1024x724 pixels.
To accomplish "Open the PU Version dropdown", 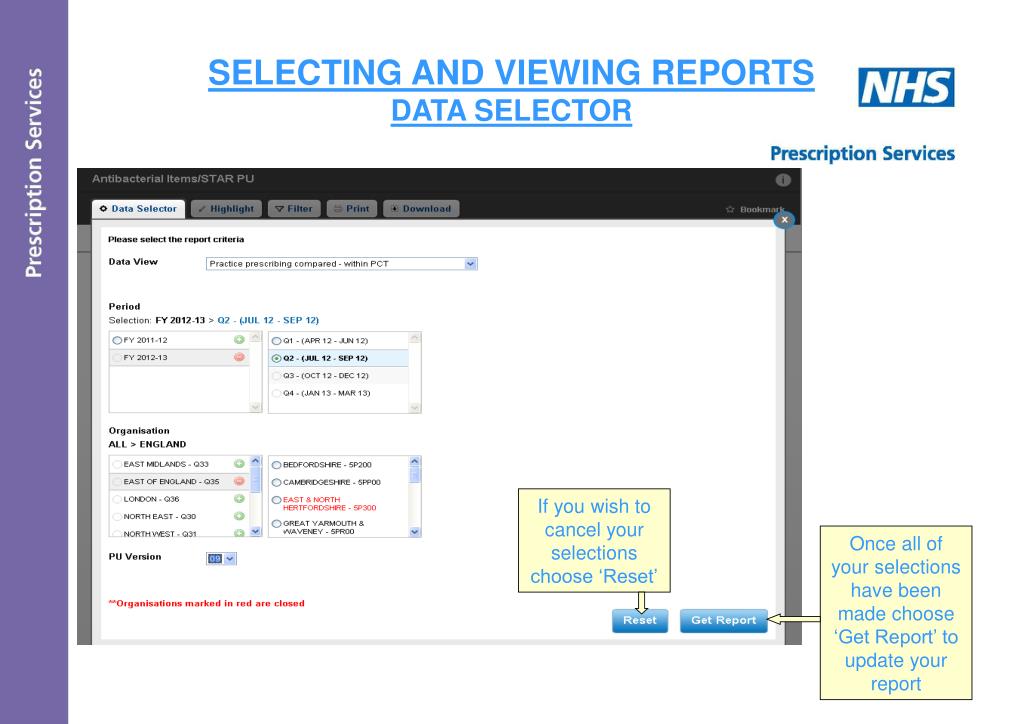I will pos(221,559).
